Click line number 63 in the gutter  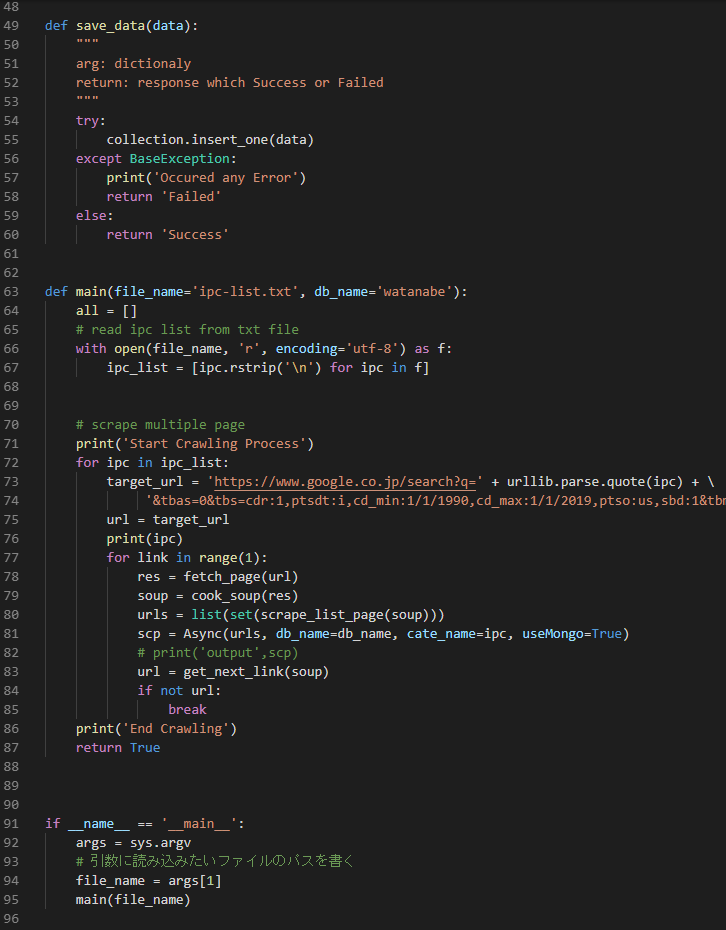[11, 291]
